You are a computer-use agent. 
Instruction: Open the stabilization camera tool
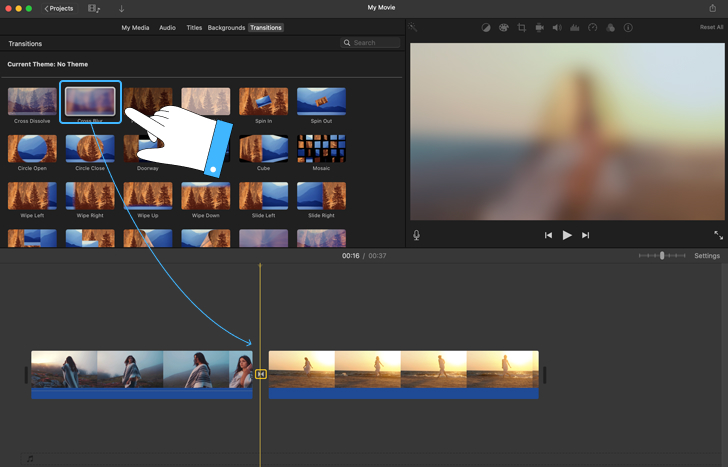539,28
